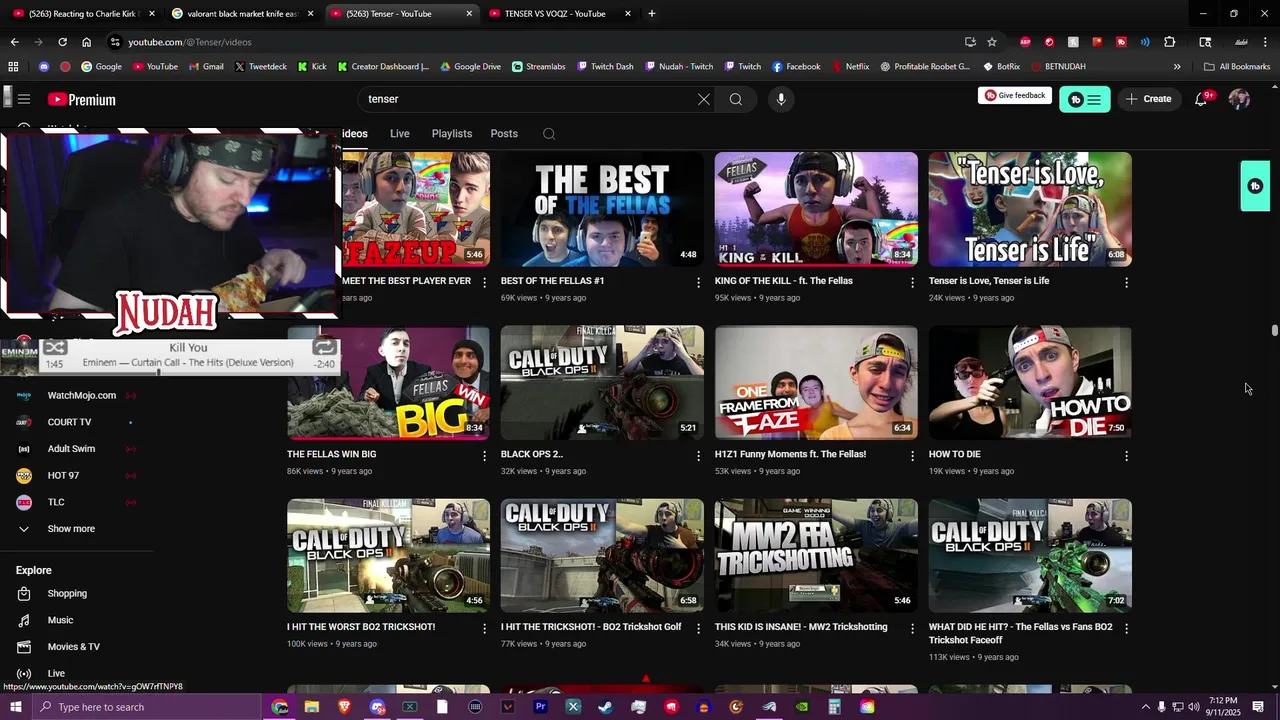Open Movies & TV in sidebar
Image resolution: width=1280 pixels, height=720 pixels.
click(73, 647)
